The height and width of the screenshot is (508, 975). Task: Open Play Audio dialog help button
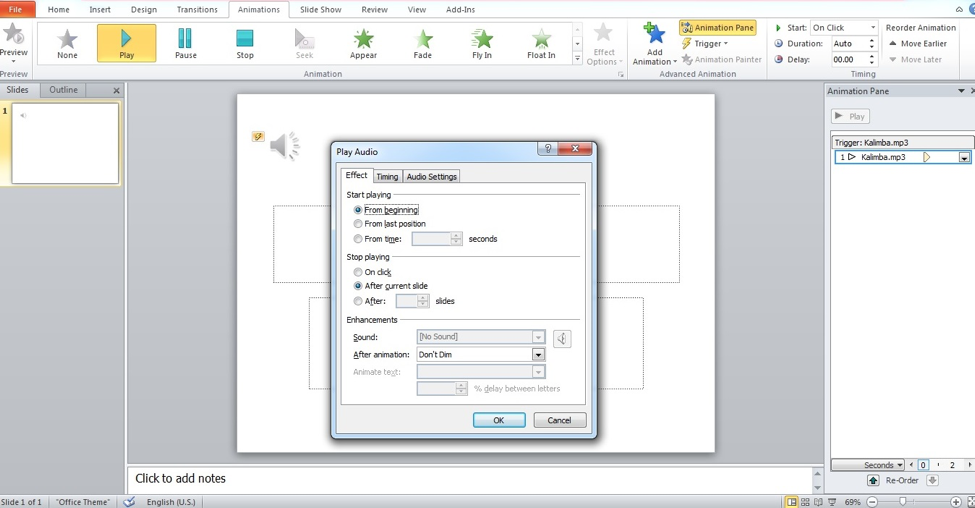[548, 149]
